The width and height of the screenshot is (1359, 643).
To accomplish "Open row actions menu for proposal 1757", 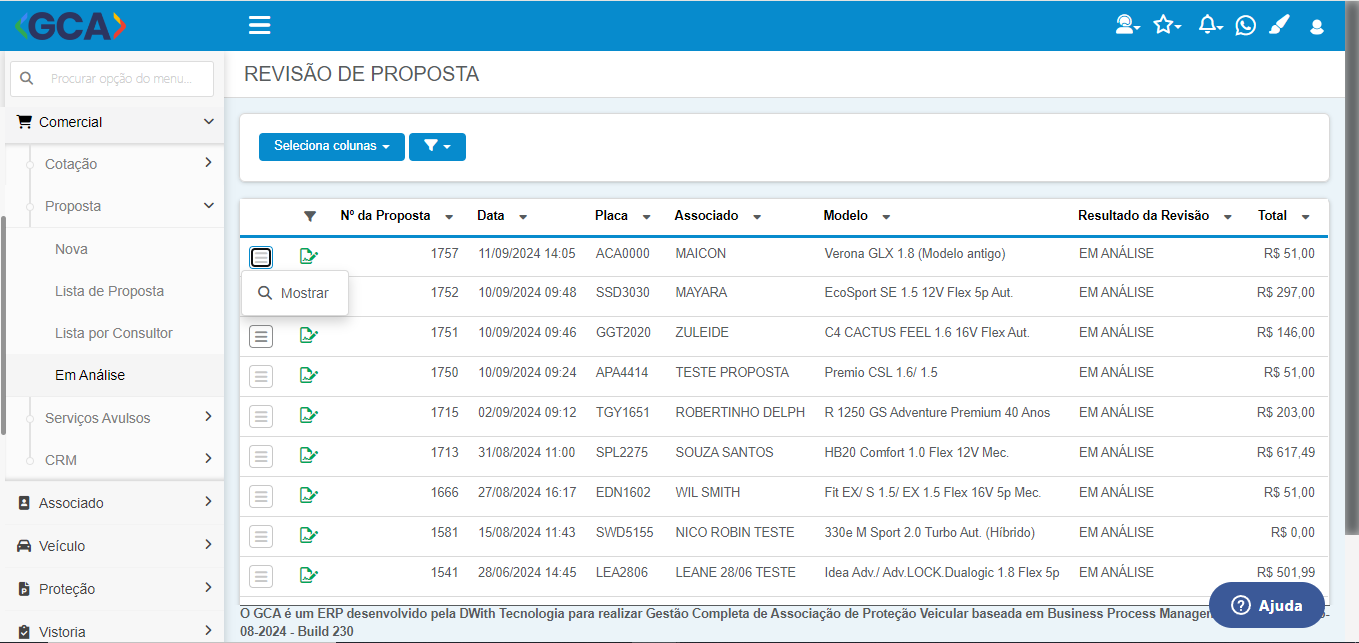I will point(261,257).
